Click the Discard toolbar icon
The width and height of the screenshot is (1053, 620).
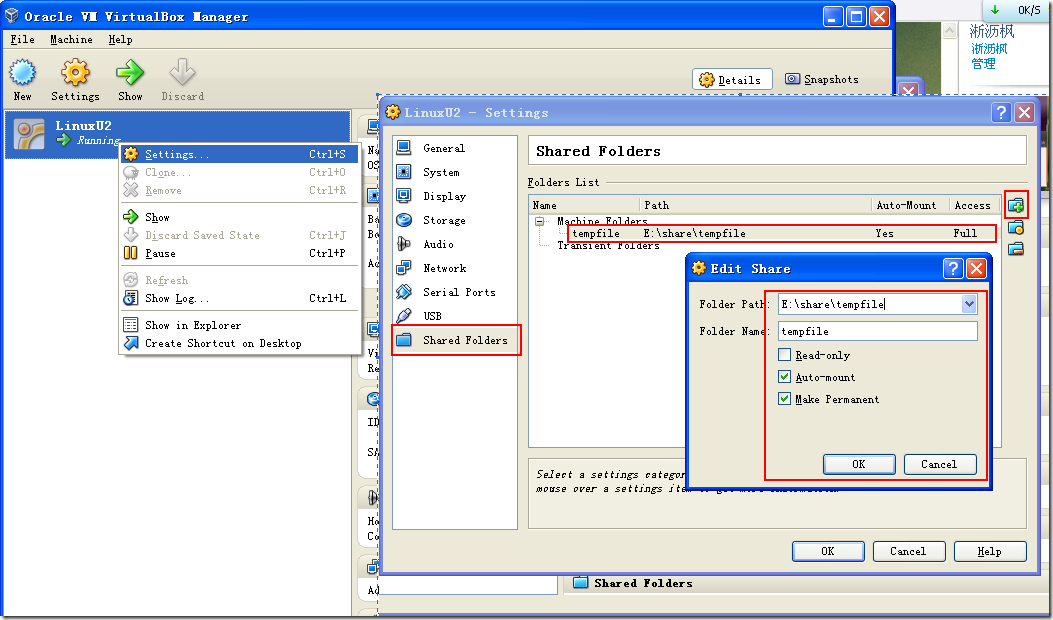[182, 73]
